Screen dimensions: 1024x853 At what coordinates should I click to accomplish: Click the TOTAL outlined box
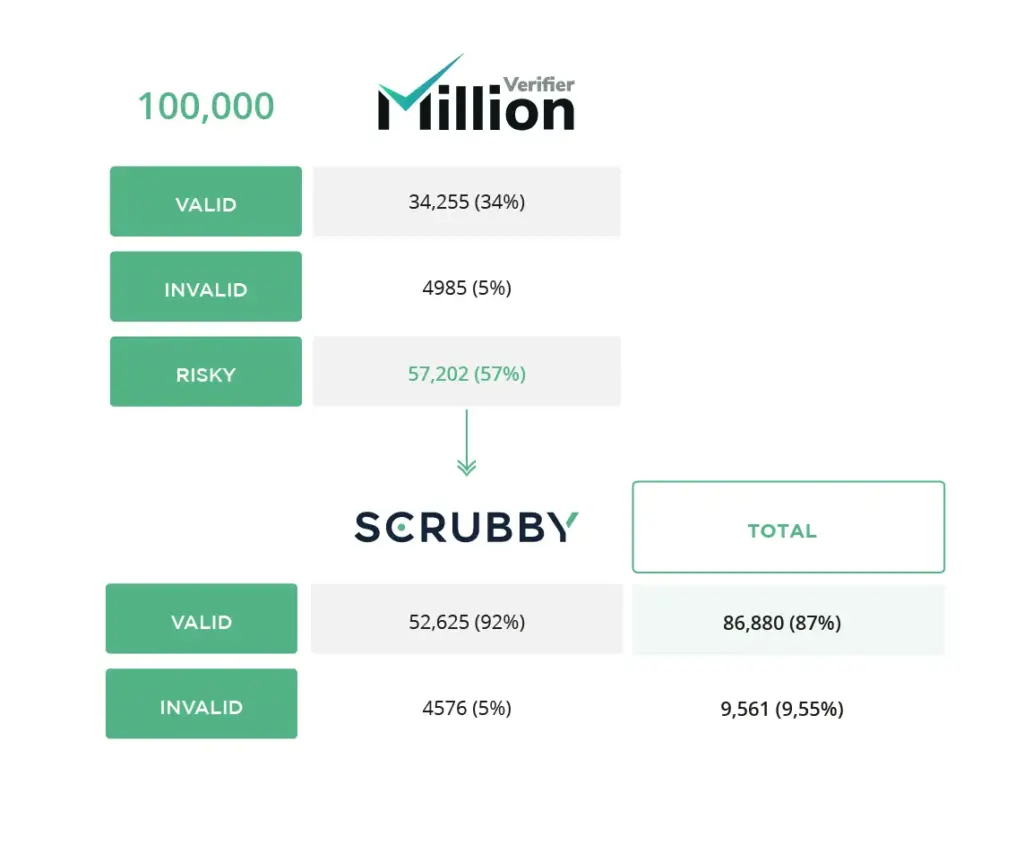[x=788, y=527]
